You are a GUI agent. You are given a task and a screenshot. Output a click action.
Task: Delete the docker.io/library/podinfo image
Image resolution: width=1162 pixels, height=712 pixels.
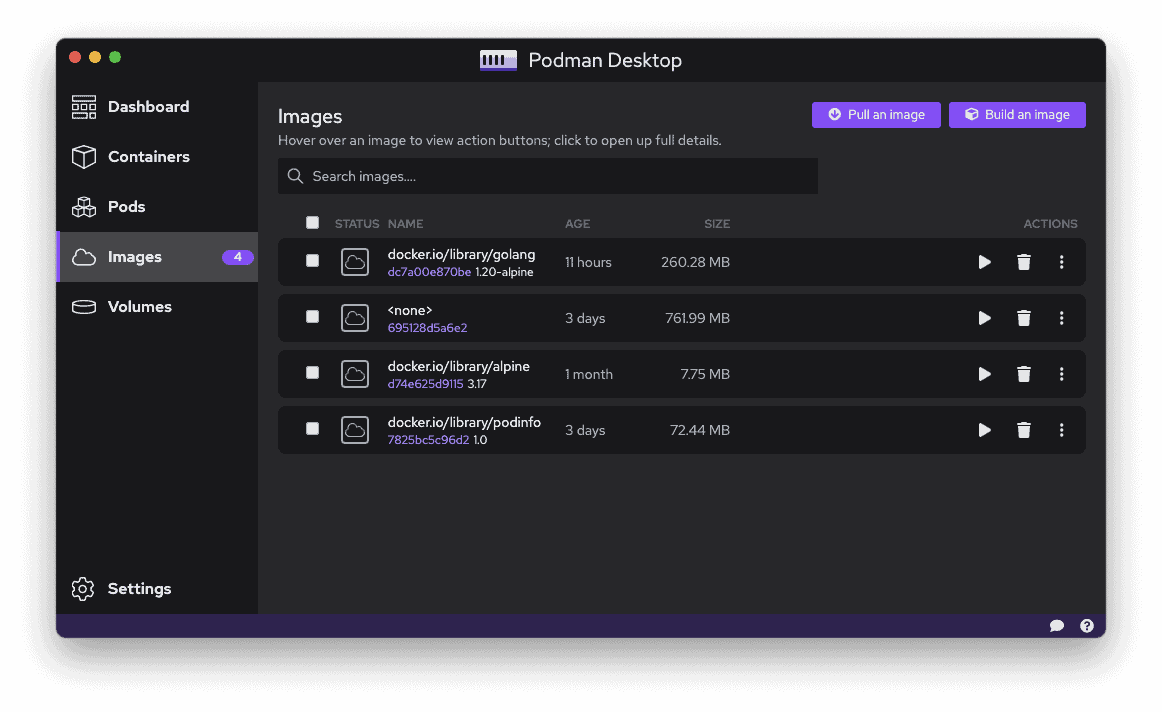click(1023, 430)
